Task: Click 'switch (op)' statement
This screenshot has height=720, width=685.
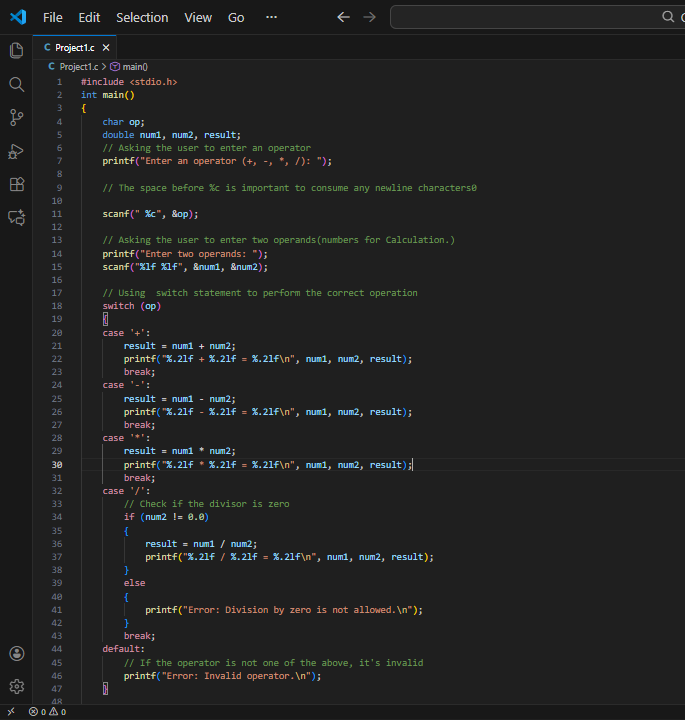Action: 131,306
